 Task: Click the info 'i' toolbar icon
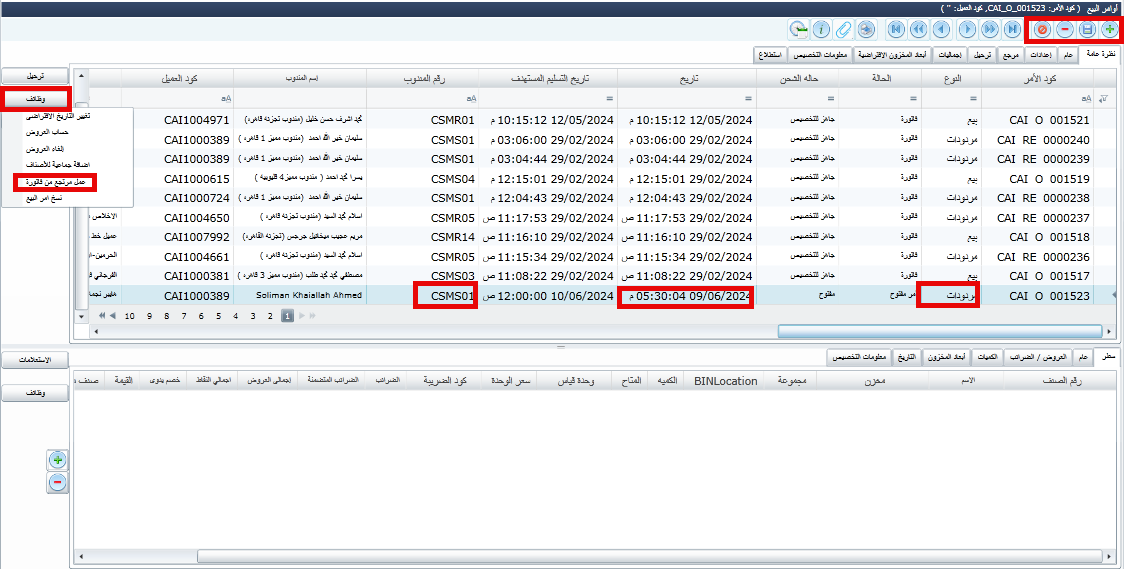[x=822, y=30]
